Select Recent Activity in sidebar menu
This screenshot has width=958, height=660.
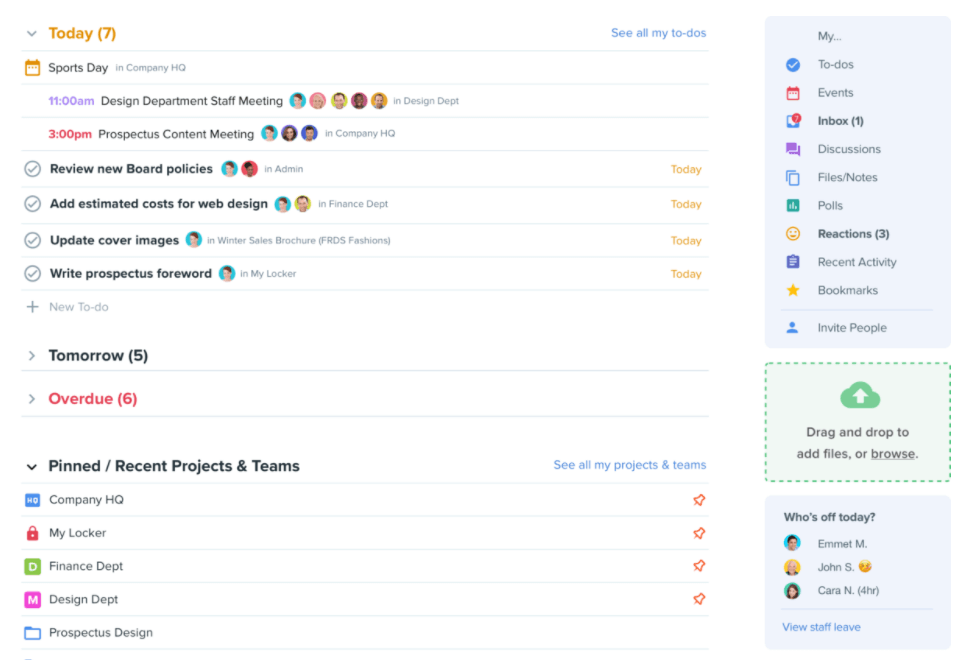click(x=856, y=262)
